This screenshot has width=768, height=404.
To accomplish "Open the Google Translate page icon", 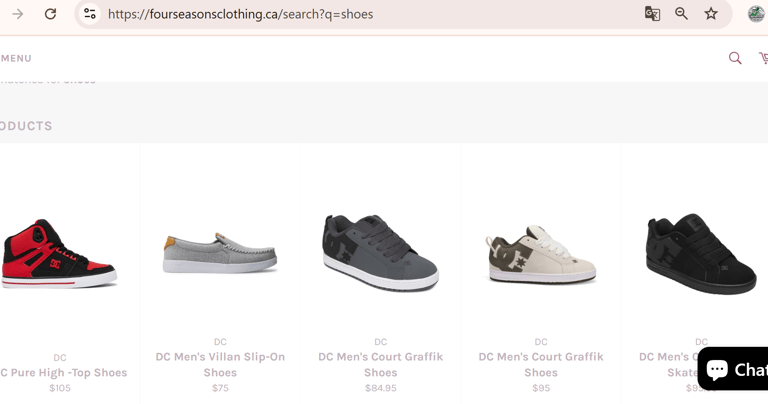I will click(x=652, y=14).
